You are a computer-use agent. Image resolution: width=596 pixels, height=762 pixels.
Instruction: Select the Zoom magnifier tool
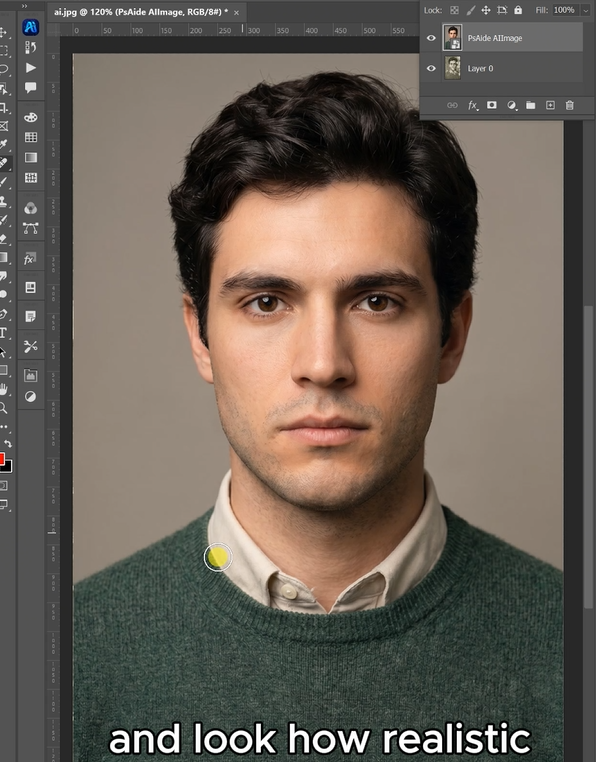pyautogui.click(x=3, y=408)
